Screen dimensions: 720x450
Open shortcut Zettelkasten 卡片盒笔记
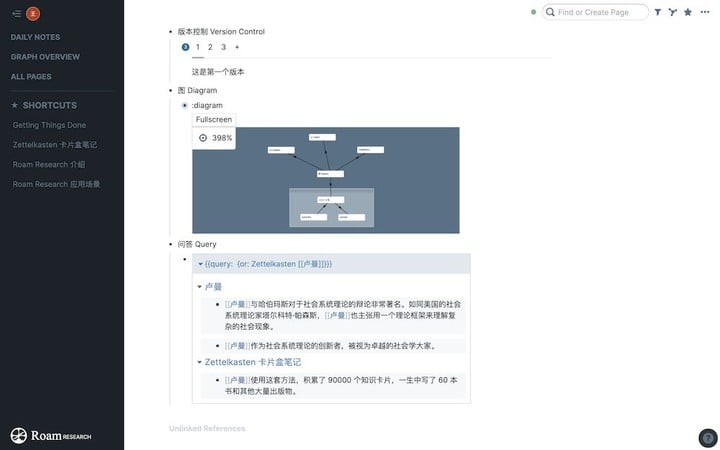tap(55, 145)
